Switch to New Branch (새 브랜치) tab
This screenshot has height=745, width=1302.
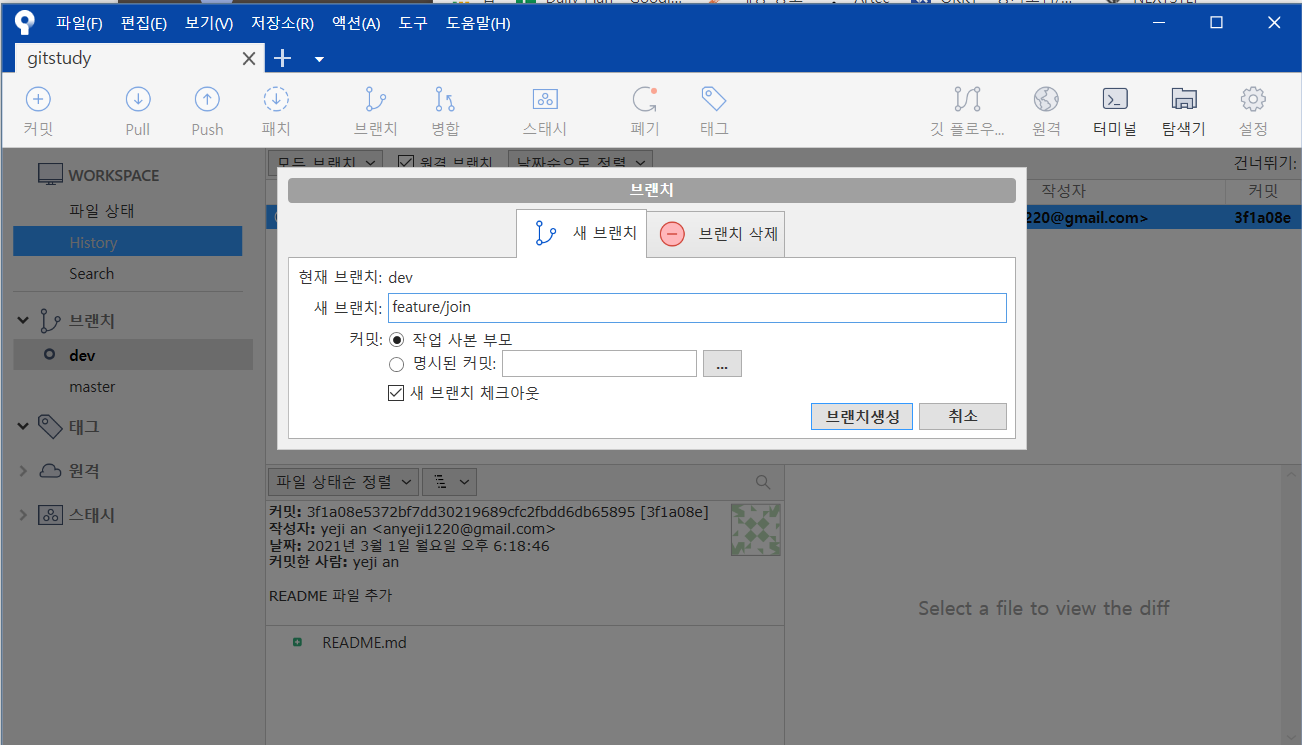(x=581, y=234)
